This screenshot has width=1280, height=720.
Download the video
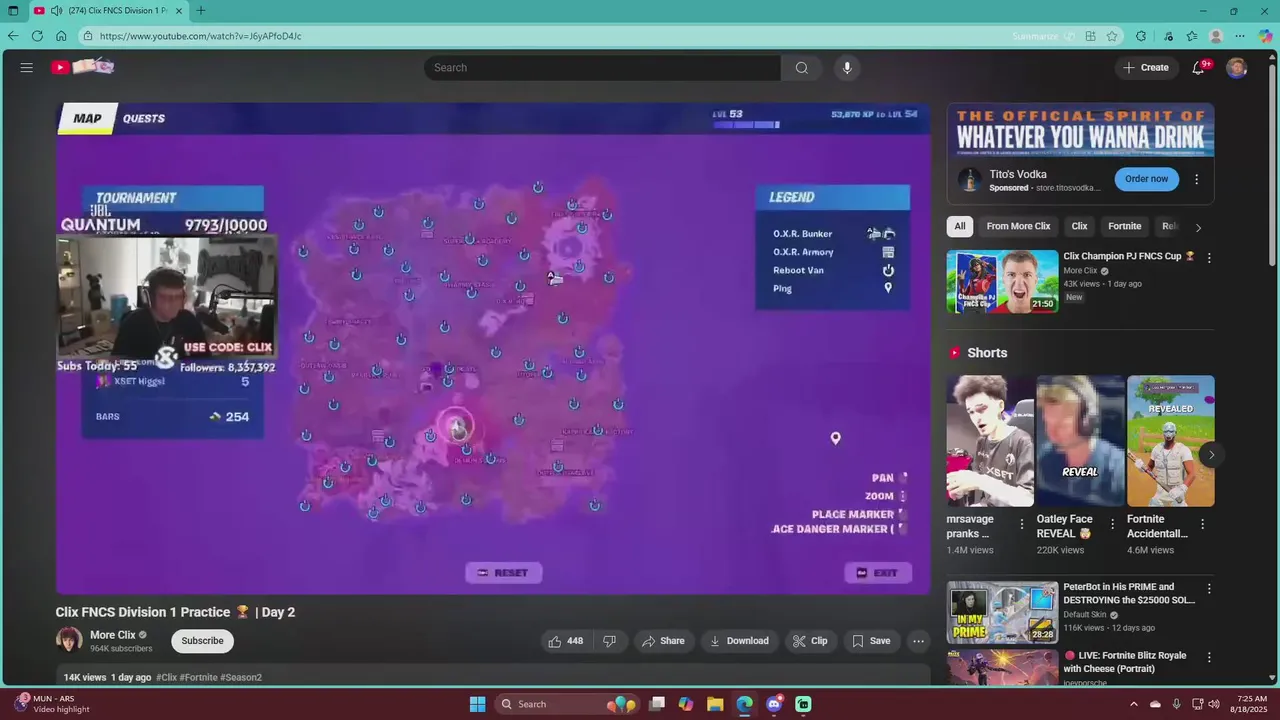tap(739, 641)
